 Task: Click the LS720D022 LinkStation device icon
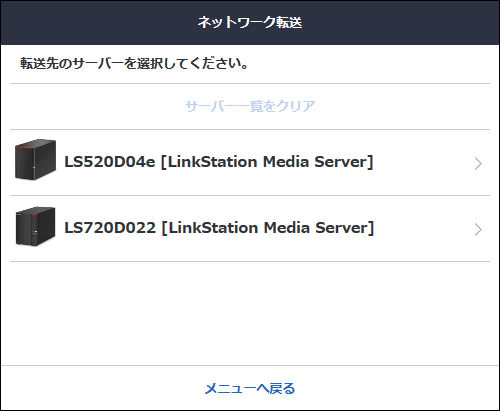tap(35, 226)
